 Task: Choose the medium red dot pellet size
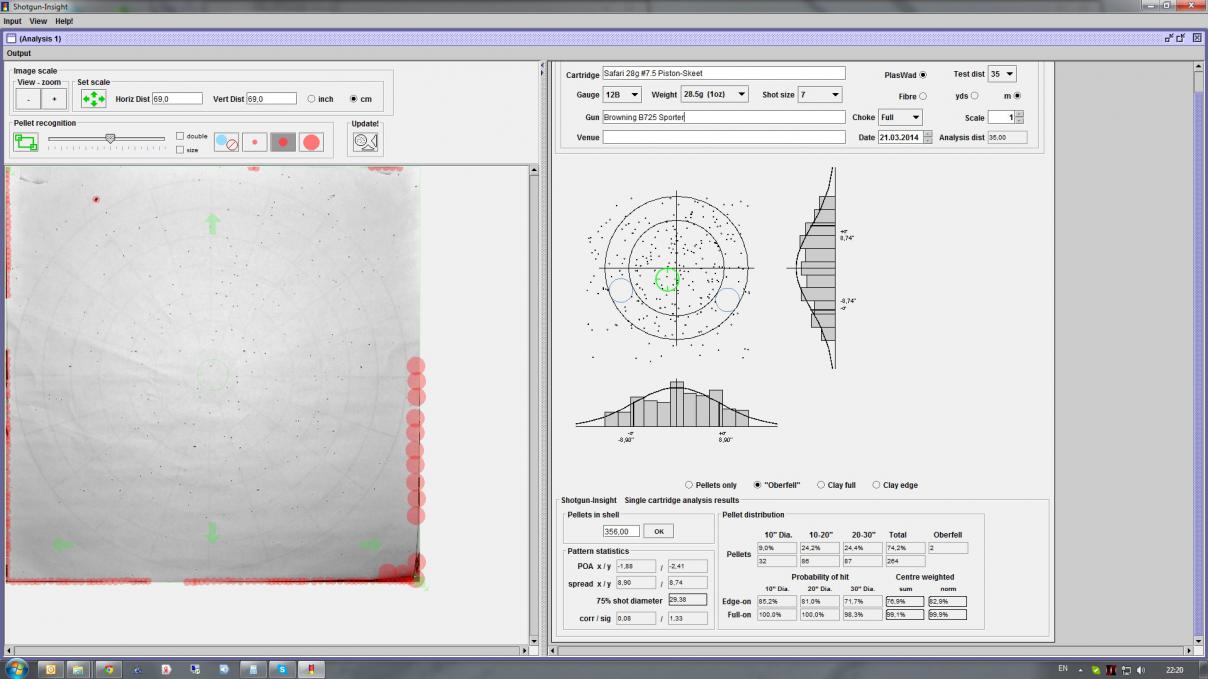(x=282, y=142)
